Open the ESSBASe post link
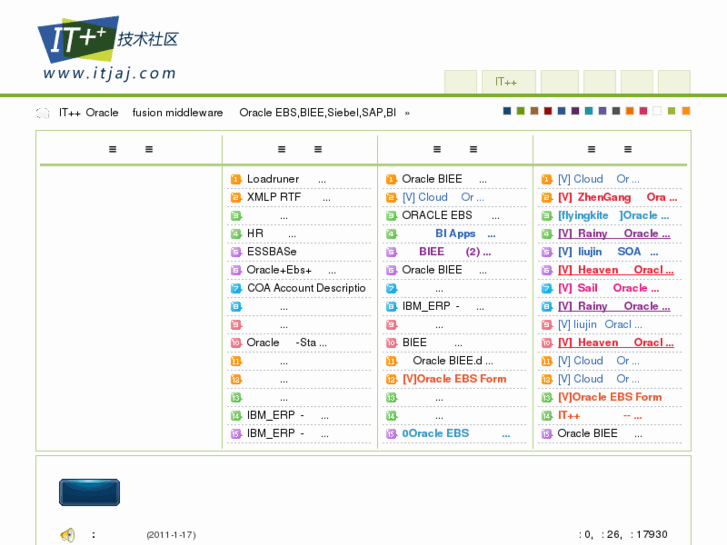 (x=272, y=252)
